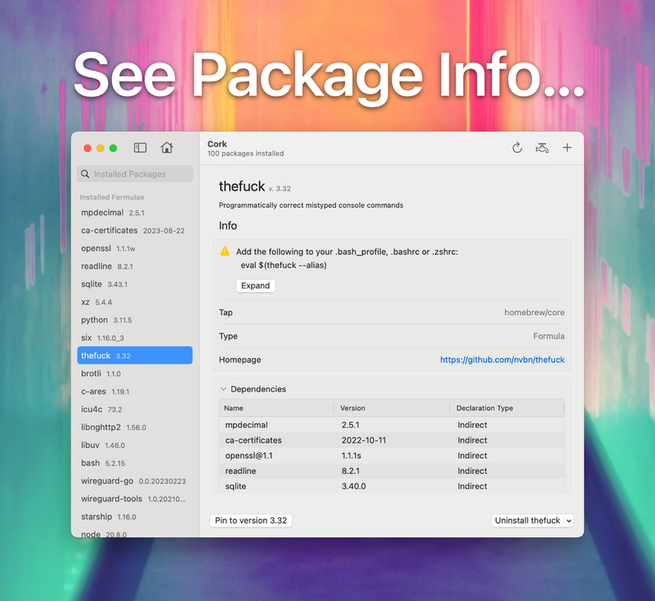This screenshot has height=601, width=655.
Task: Refresh packages with the circular arrow icon
Action: click(517, 148)
